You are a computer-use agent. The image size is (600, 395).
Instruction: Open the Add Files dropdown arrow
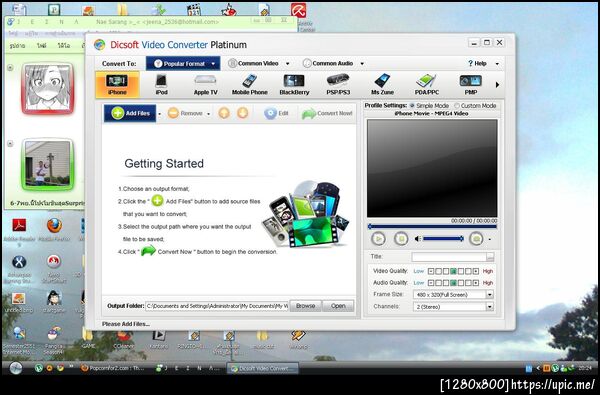[x=160, y=114]
